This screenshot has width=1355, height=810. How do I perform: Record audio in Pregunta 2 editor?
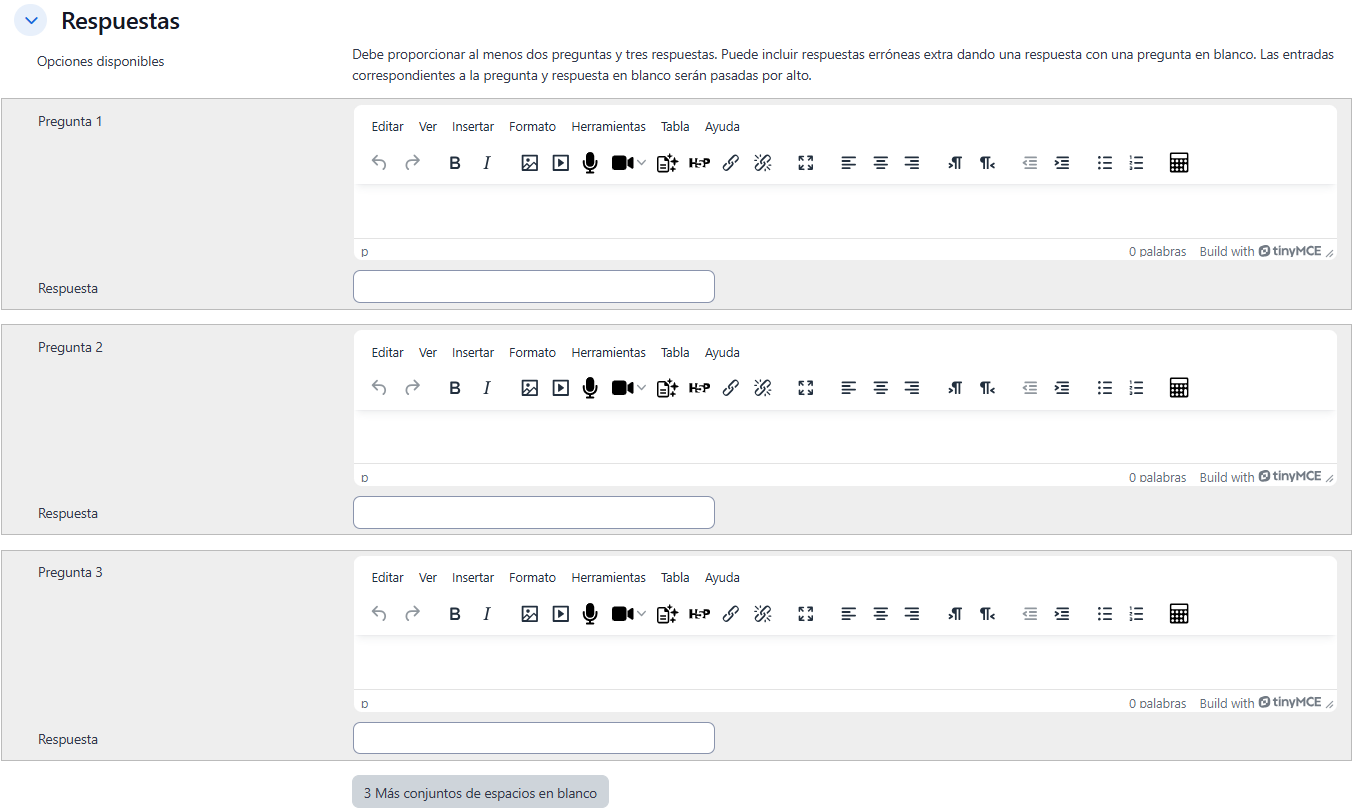pos(590,388)
